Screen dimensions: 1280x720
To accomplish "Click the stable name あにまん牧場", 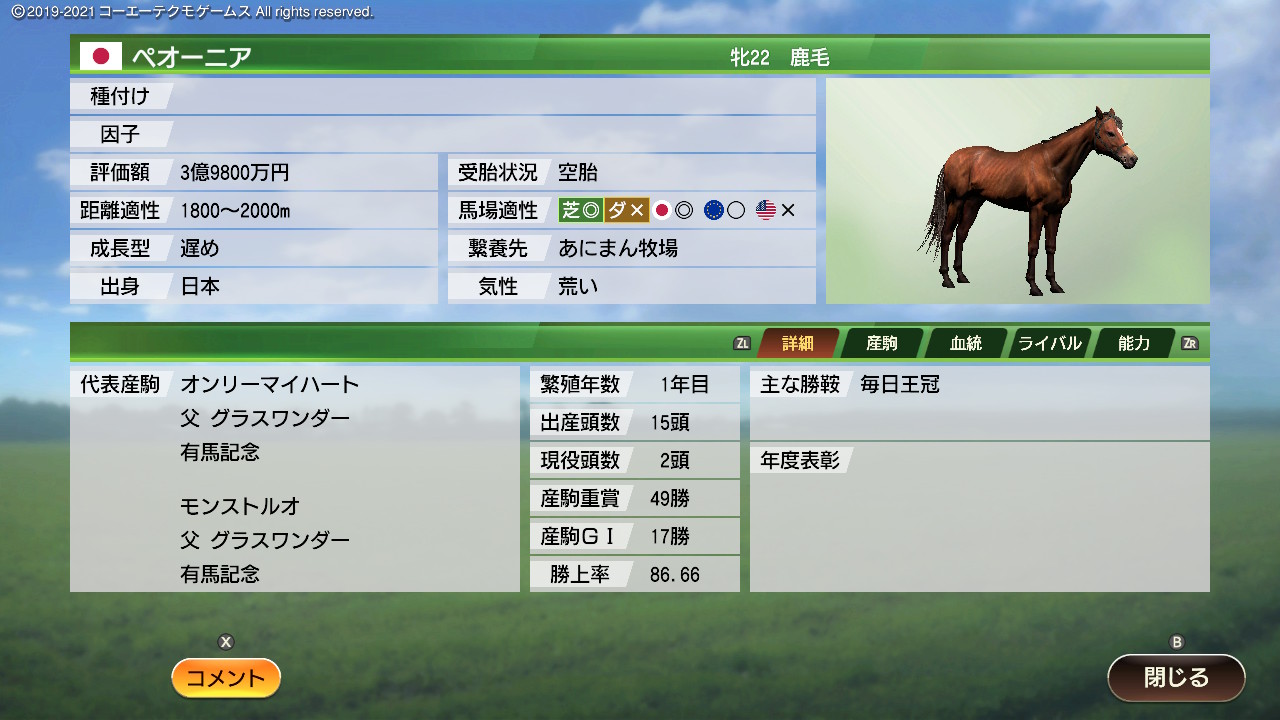I will tap(618, 248).
